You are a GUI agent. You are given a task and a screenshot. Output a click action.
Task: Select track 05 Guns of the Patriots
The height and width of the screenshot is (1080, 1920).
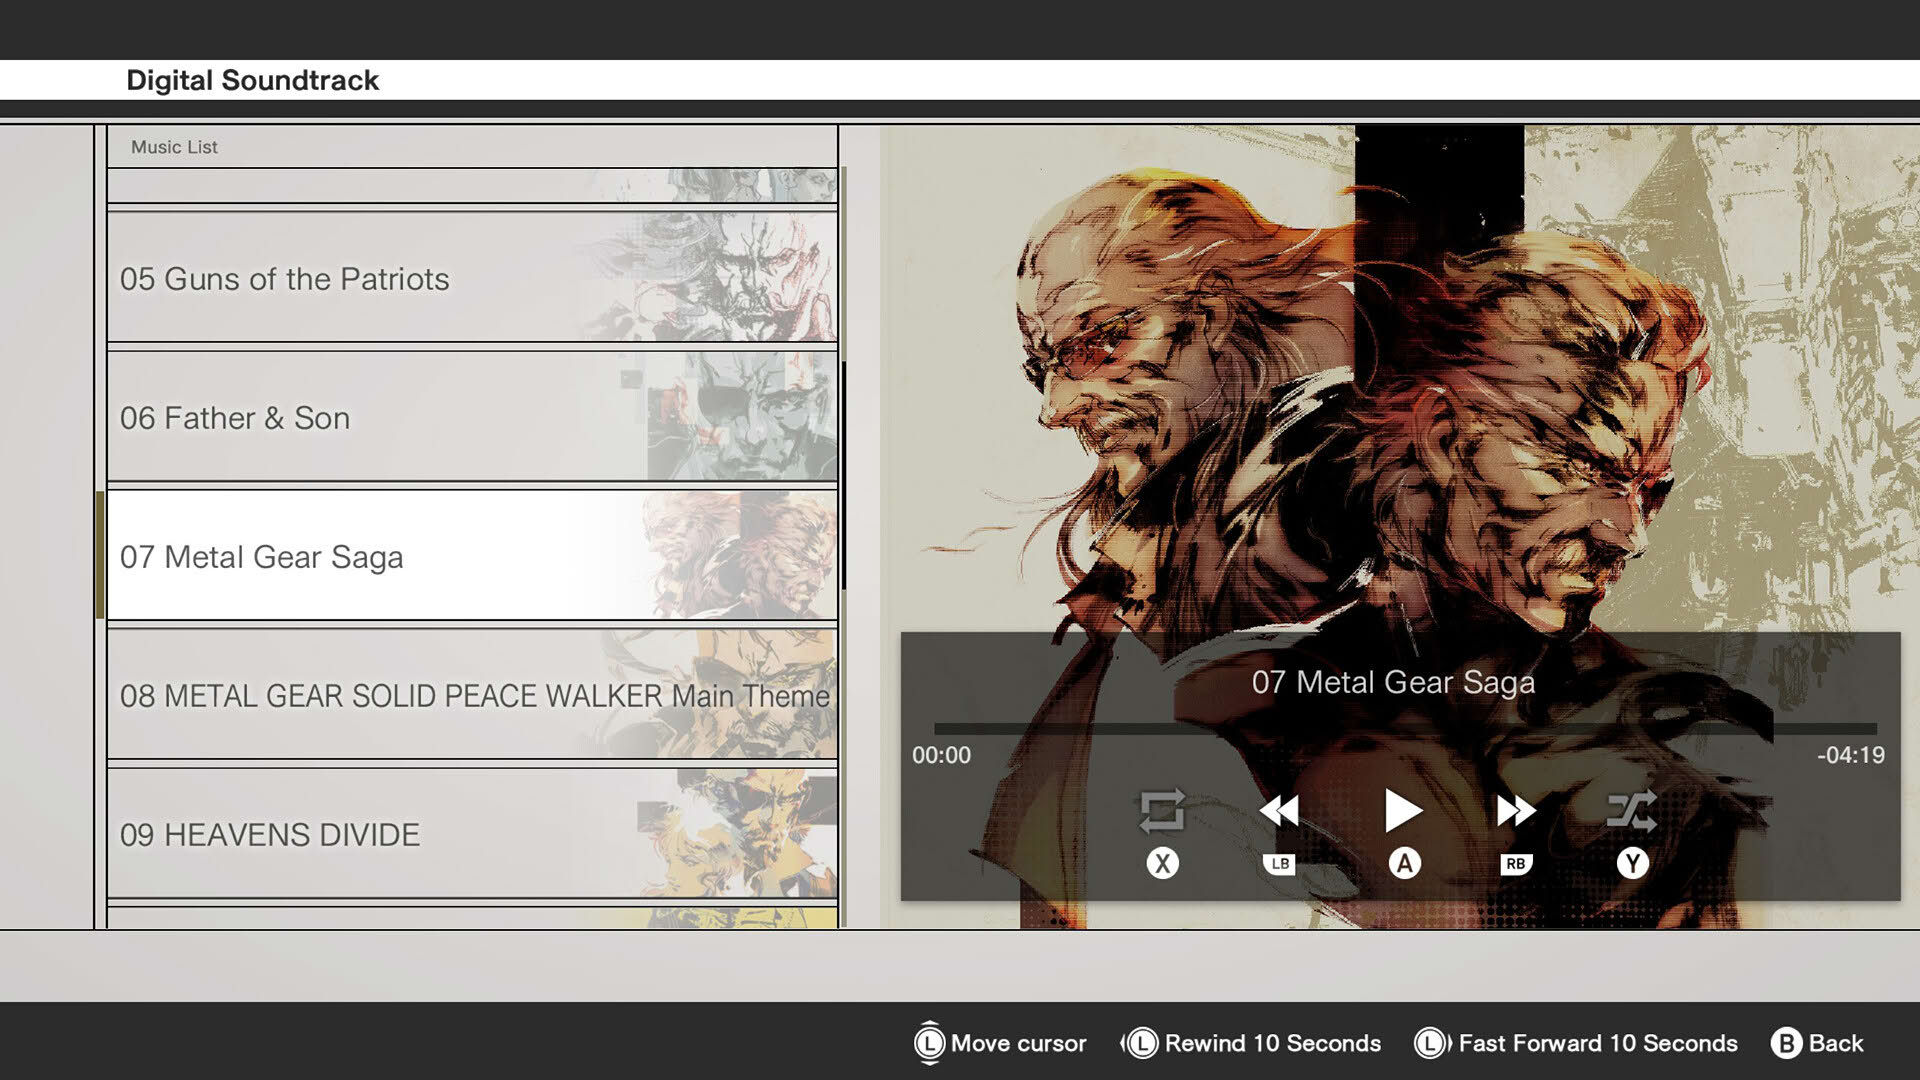[472, 278]
